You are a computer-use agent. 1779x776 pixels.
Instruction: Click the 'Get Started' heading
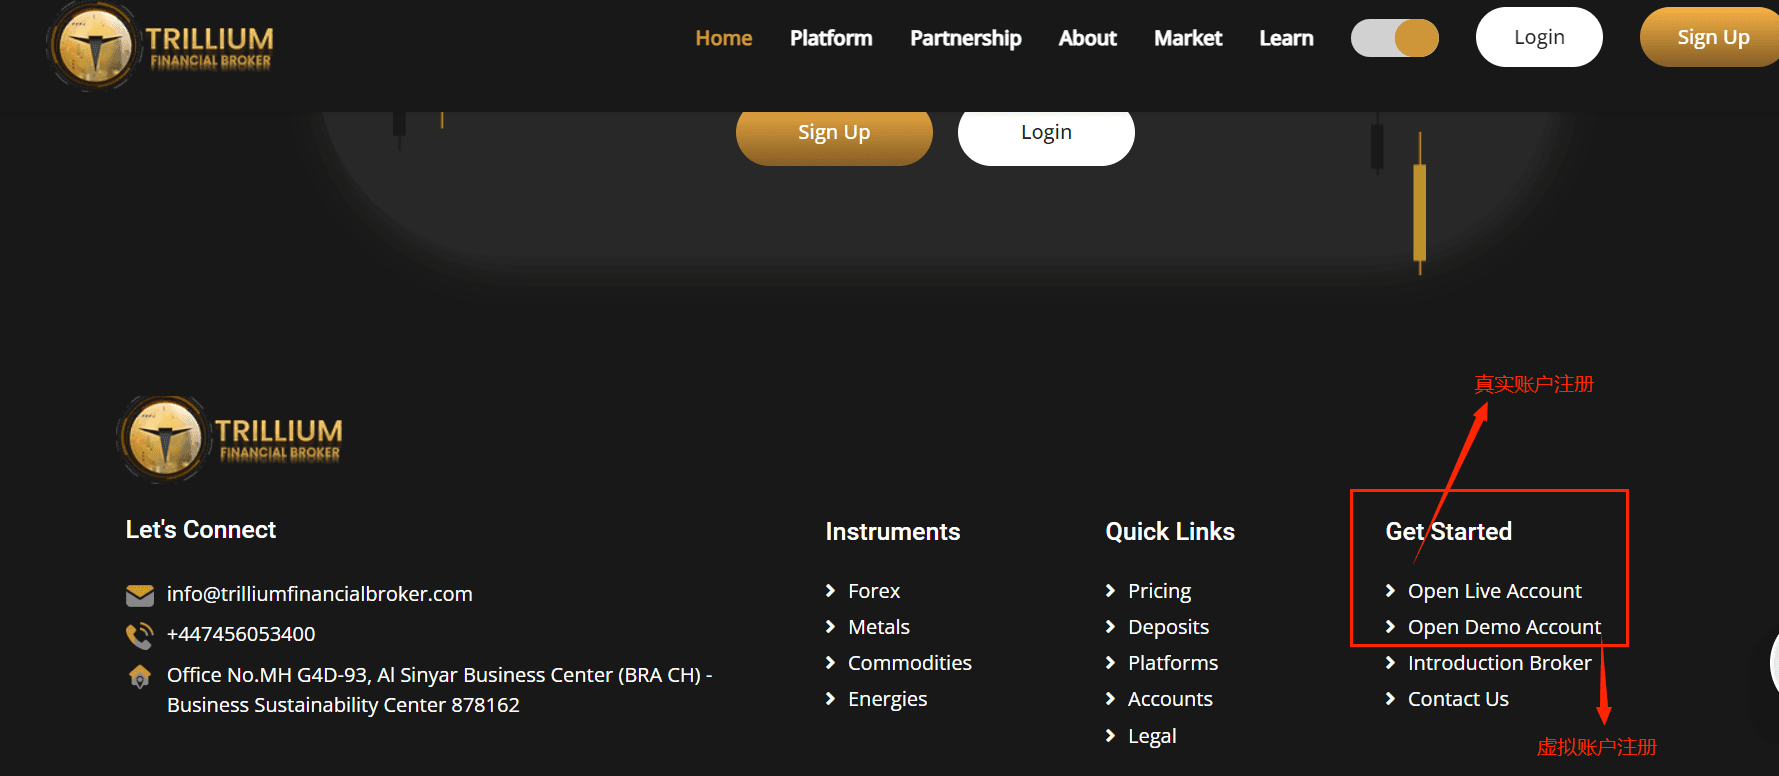1448,532
